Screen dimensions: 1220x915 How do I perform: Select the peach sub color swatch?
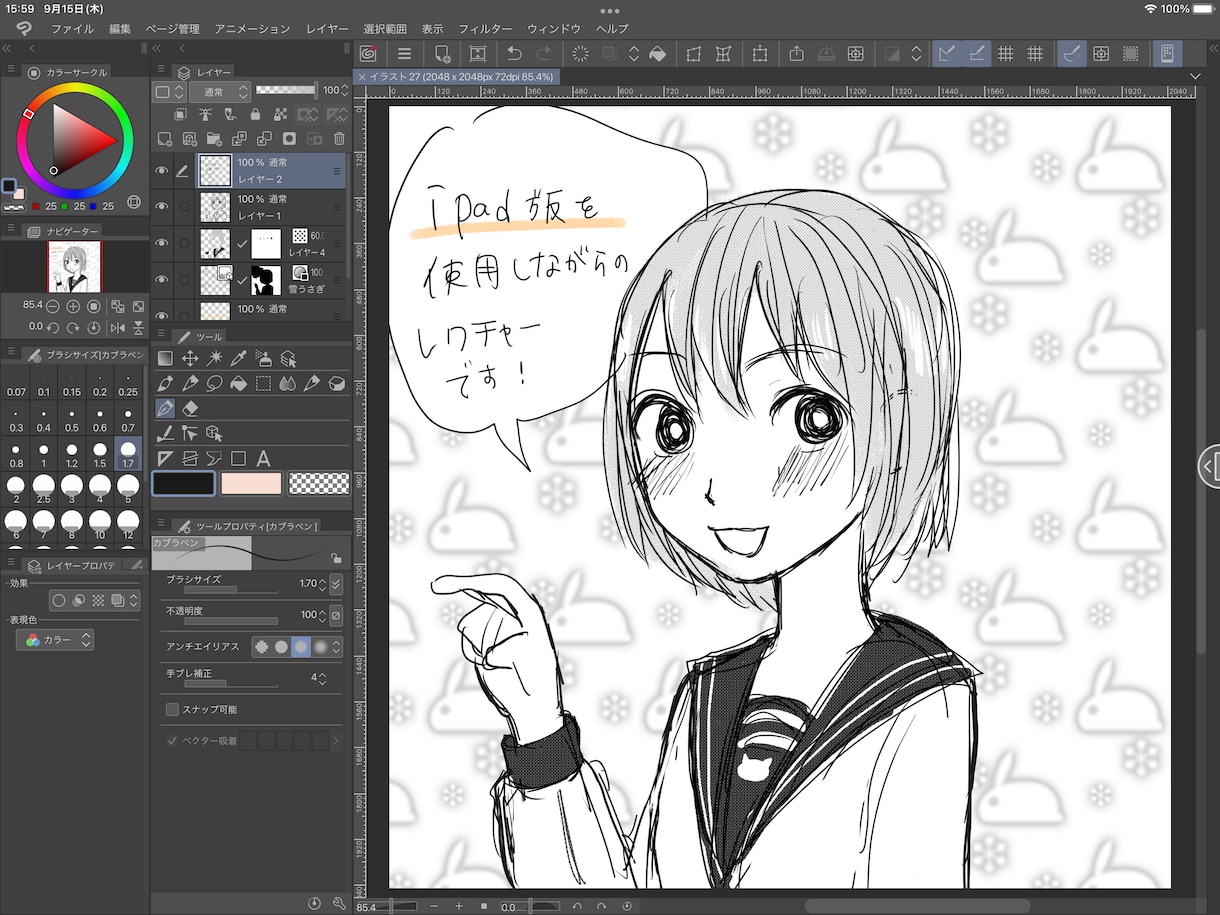tap(252, 484)
